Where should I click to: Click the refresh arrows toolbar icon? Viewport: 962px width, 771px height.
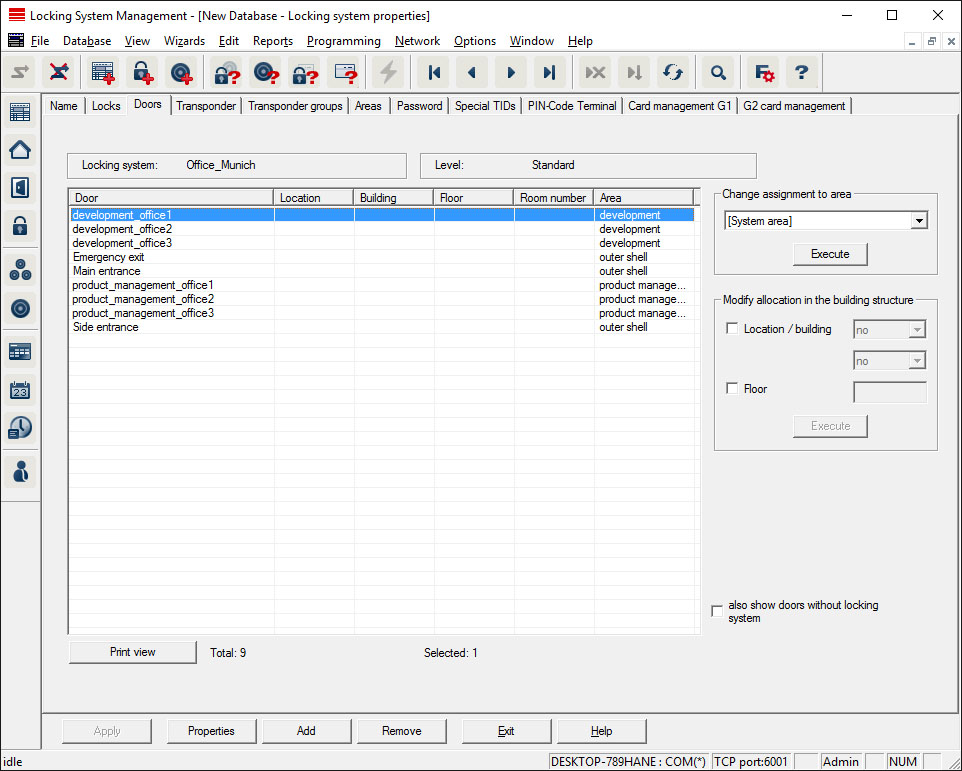click(x=673, y=72)
